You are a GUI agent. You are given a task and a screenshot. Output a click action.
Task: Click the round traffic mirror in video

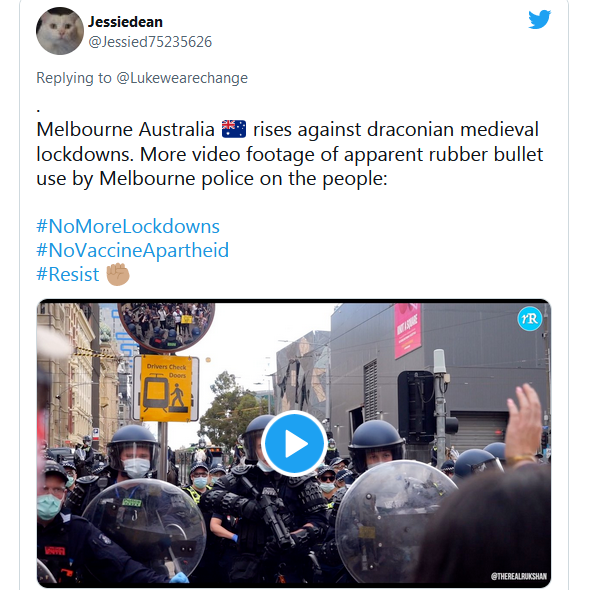166,327
